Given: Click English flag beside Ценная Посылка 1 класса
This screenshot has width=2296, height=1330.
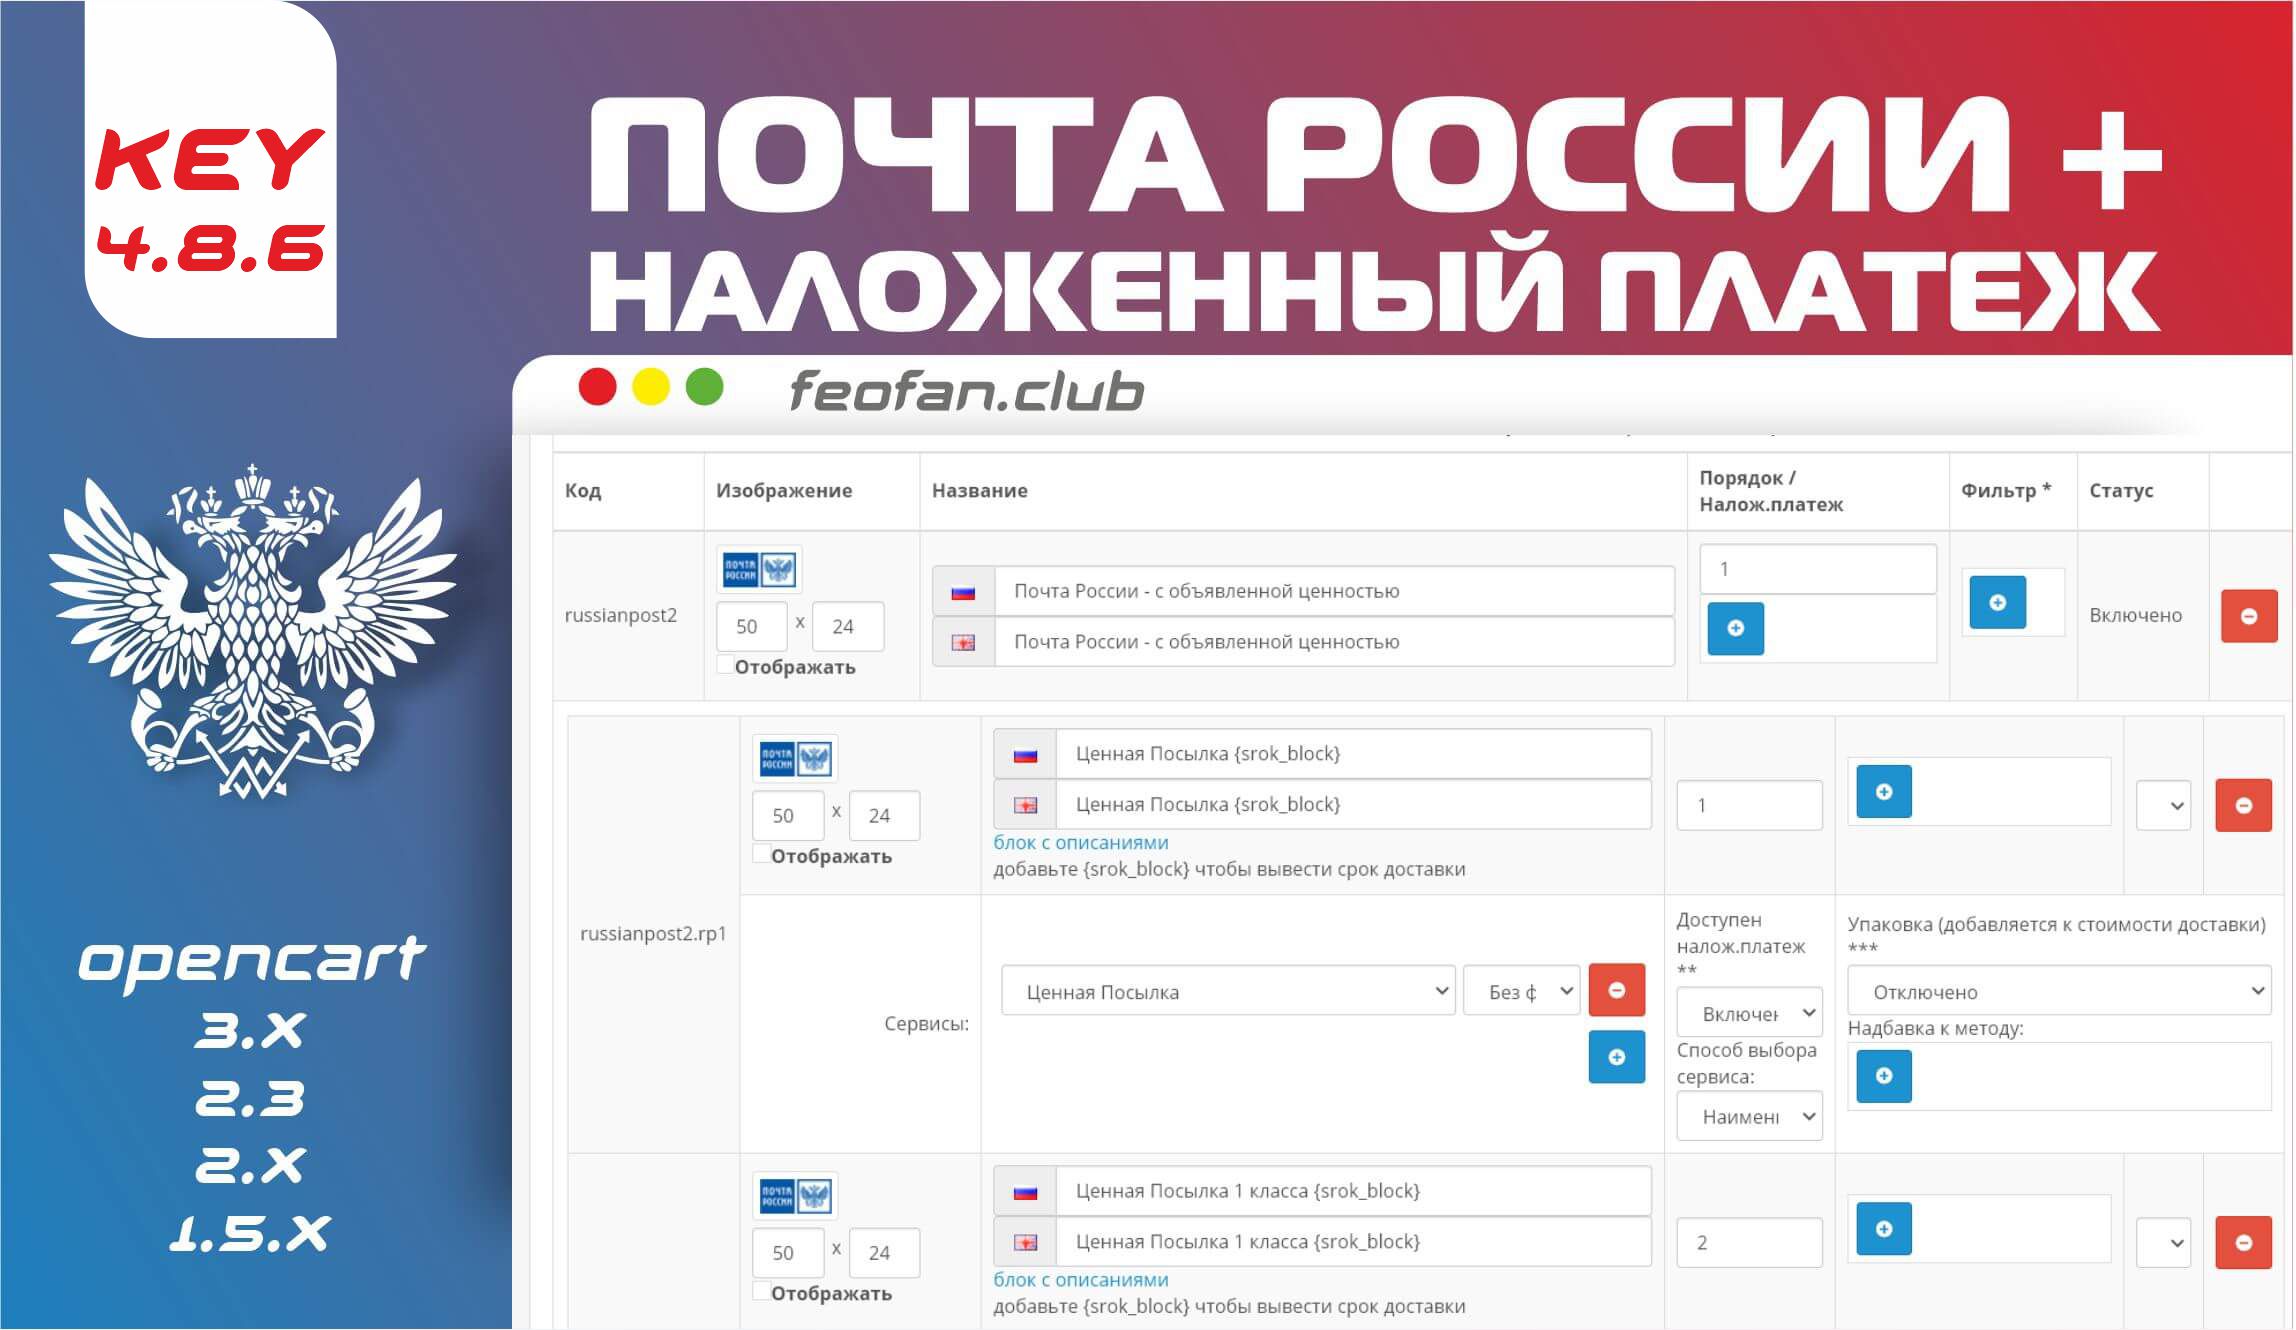Looking at the screenshot, I should tap(1025, 1242).
